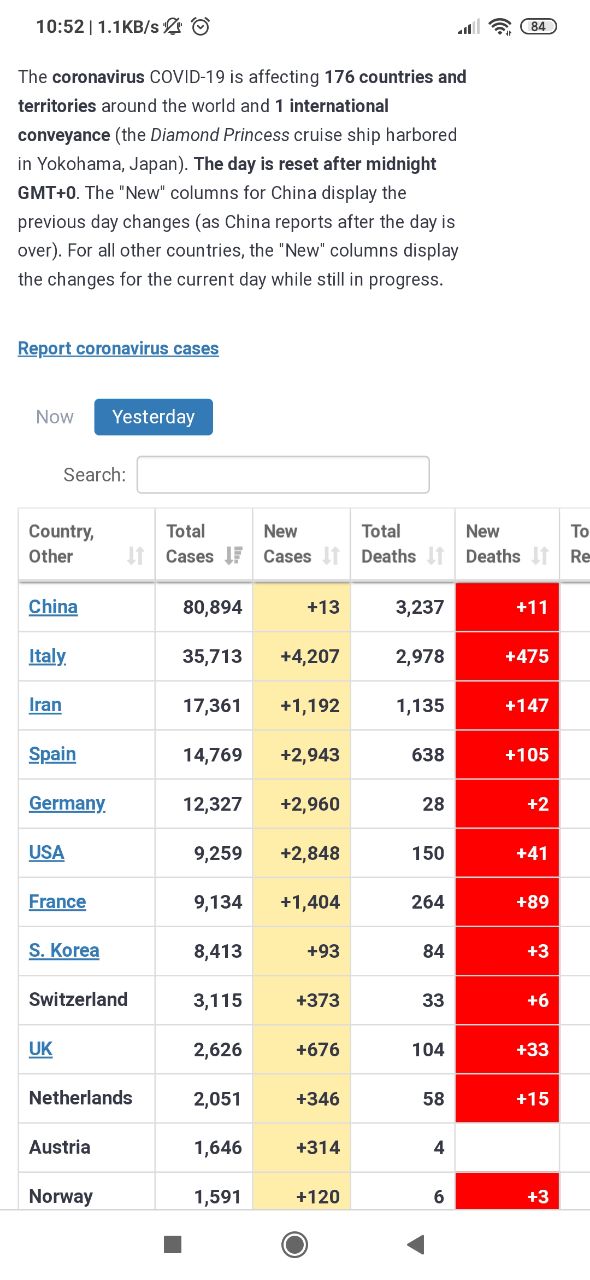Tap the battery level indicator
Viewport: 590px width, 1280px height.
pos(538,27)
